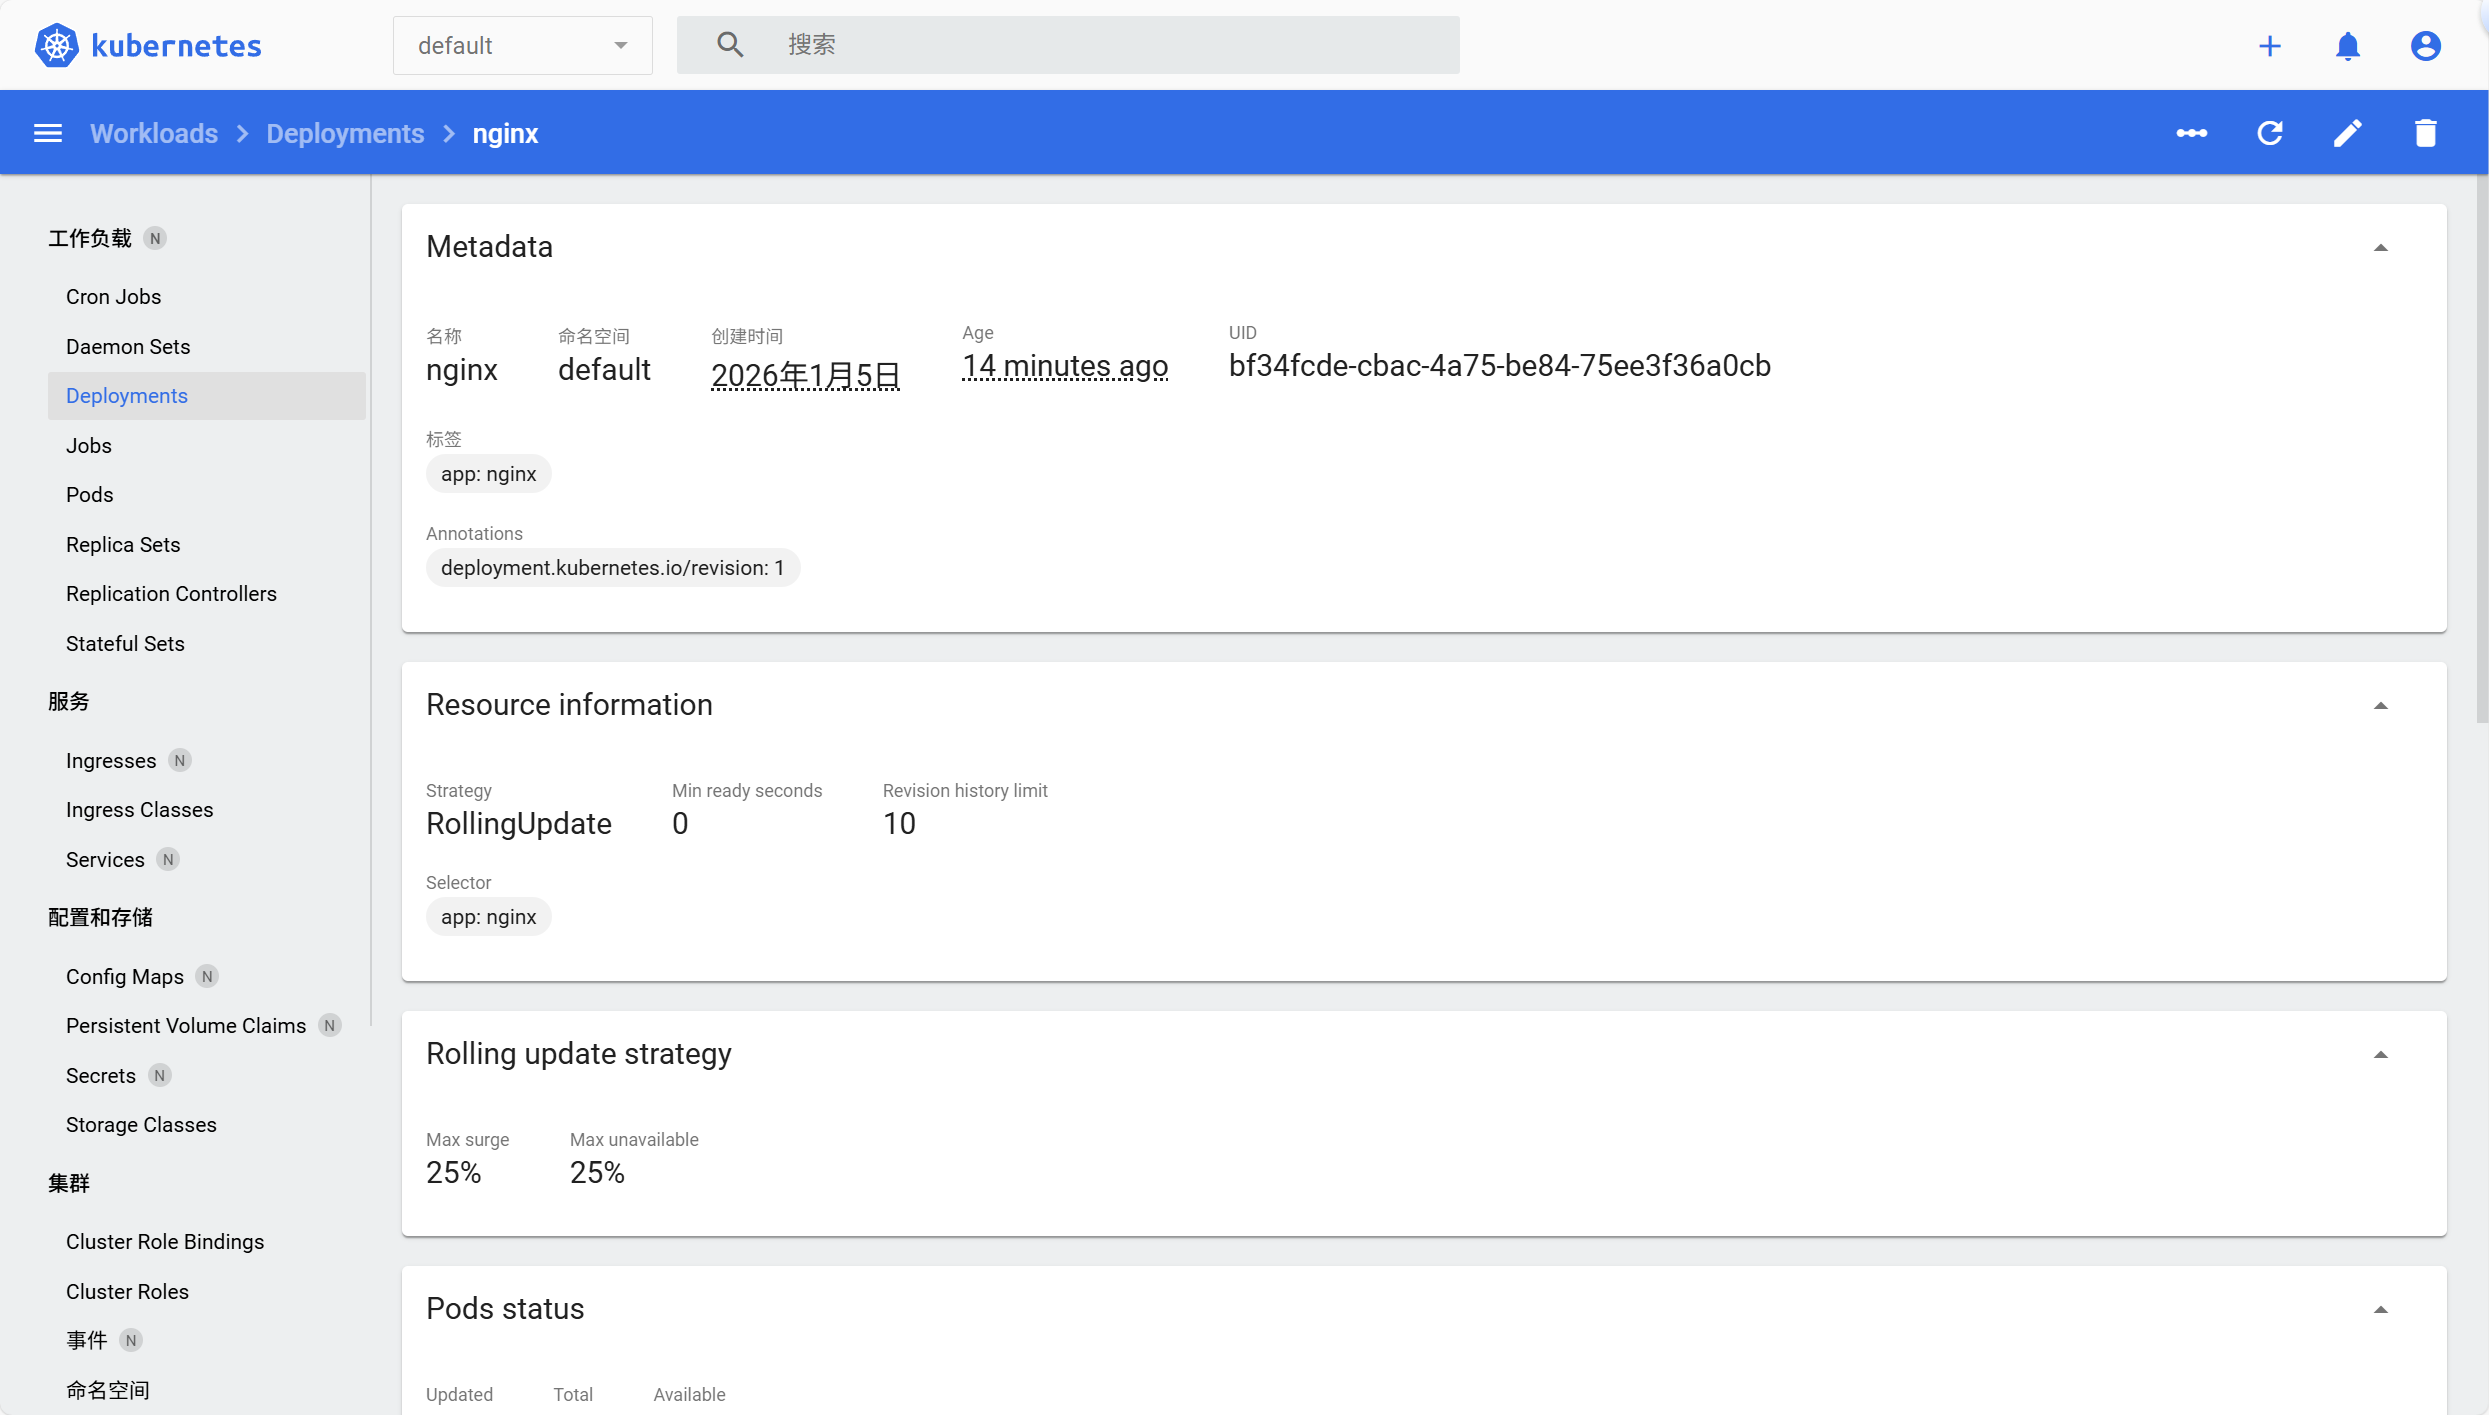This screenshot has height=1415, width=2489.
Task: Select Replica Sets in sidebar
Action: coord(123,545)
